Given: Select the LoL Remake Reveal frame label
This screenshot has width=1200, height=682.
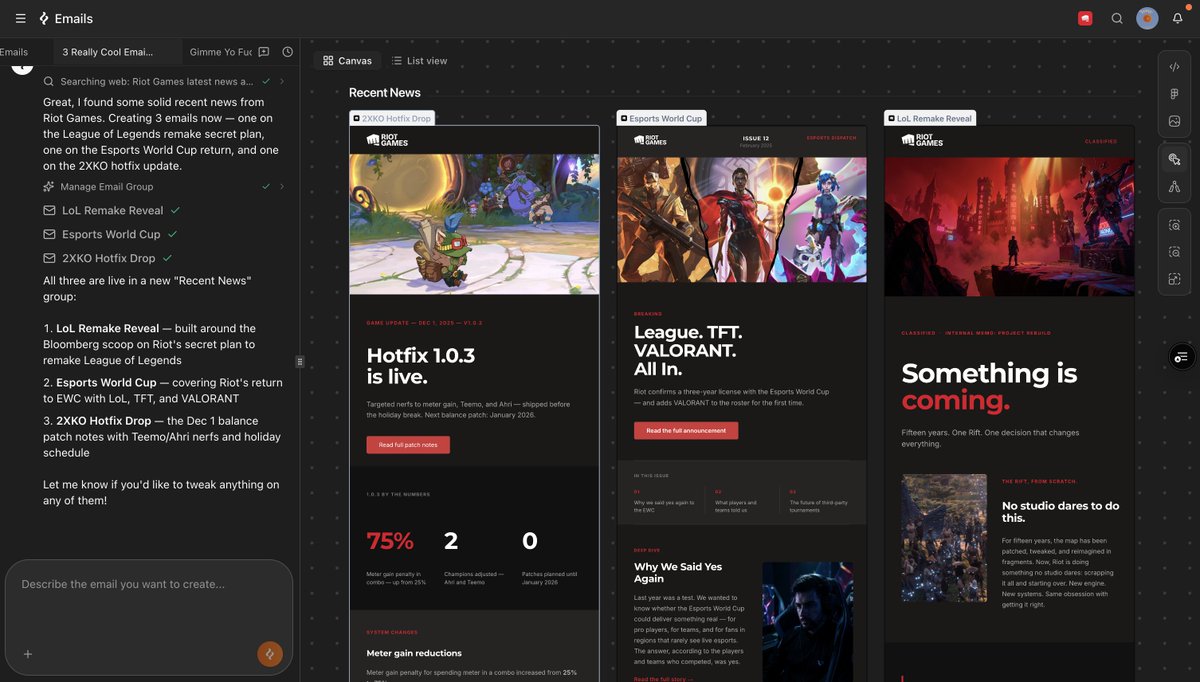Looking at the screenshot, I should 930,118.
